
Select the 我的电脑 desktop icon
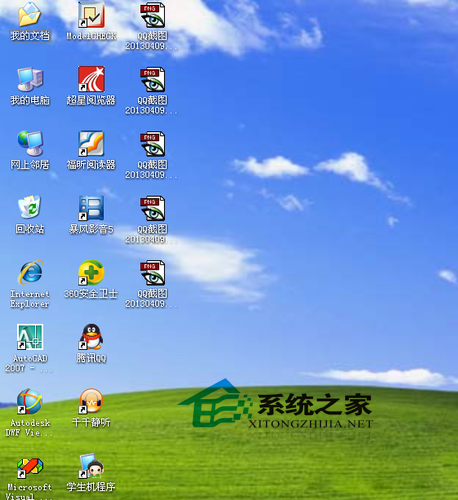[x=30, y=79]
